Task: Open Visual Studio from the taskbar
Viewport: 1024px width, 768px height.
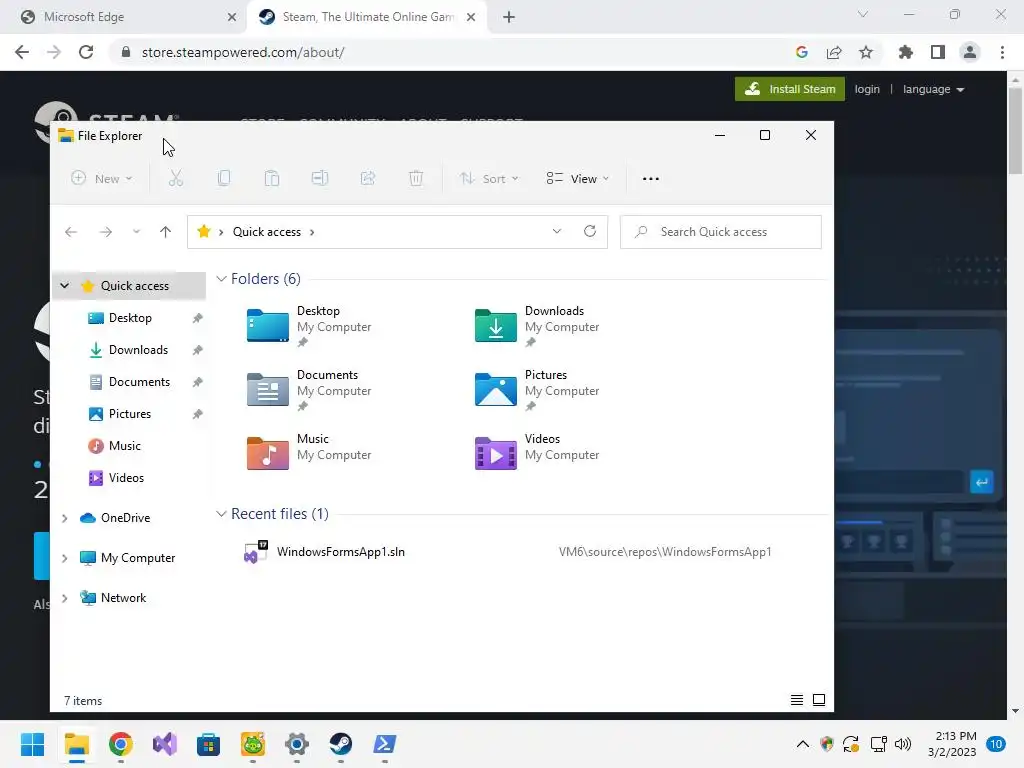Action: [165, 744]
